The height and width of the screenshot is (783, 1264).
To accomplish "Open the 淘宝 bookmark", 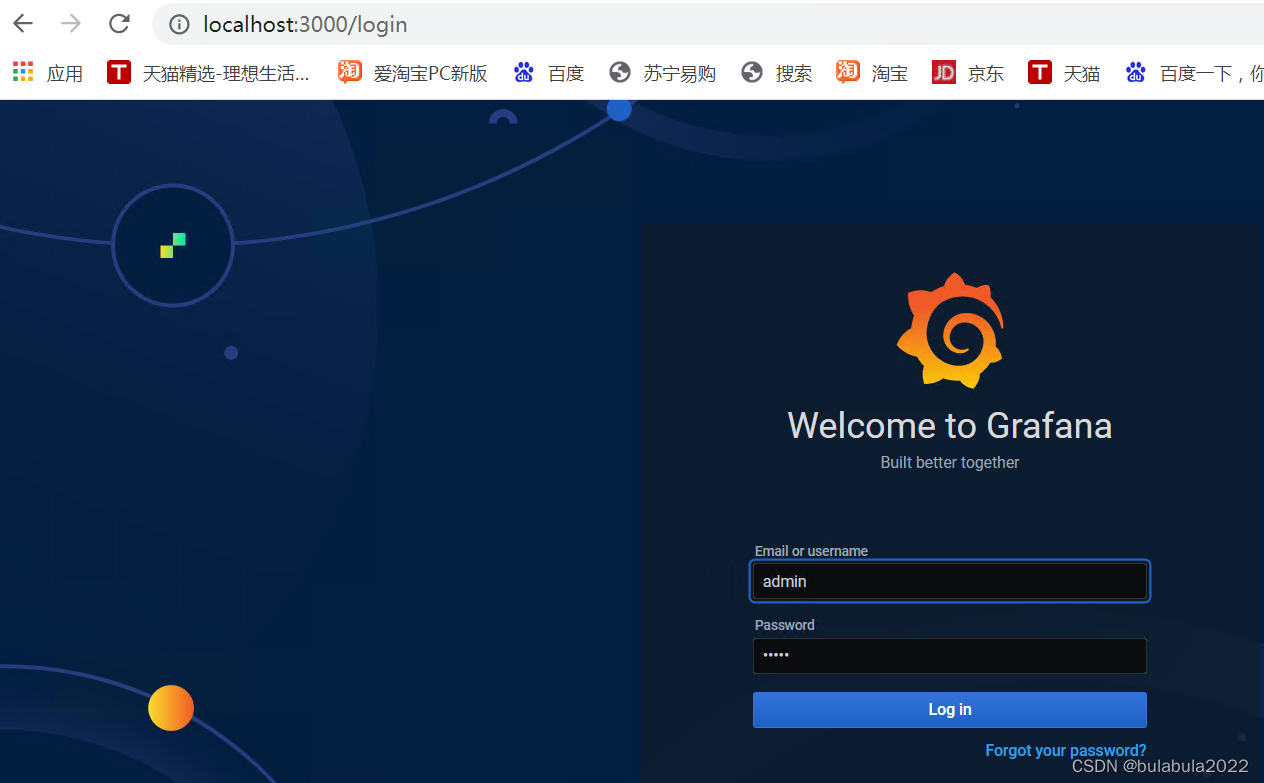I will 872,73.
